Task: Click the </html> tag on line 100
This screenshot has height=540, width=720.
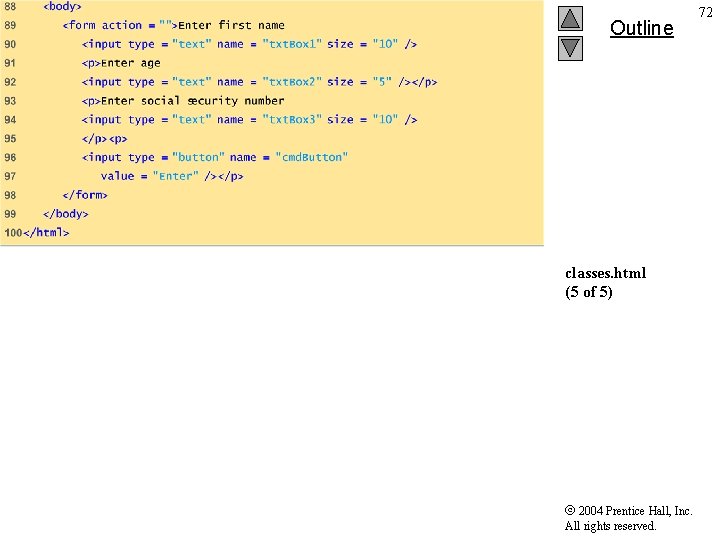Action: point(46,233)
